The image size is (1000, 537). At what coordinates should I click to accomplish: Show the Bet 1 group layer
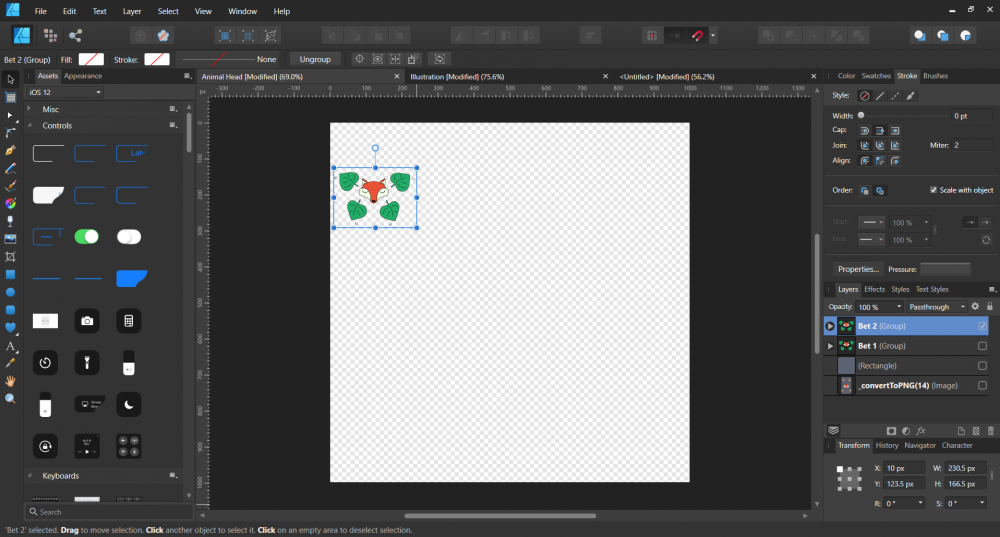coord(982,346)
